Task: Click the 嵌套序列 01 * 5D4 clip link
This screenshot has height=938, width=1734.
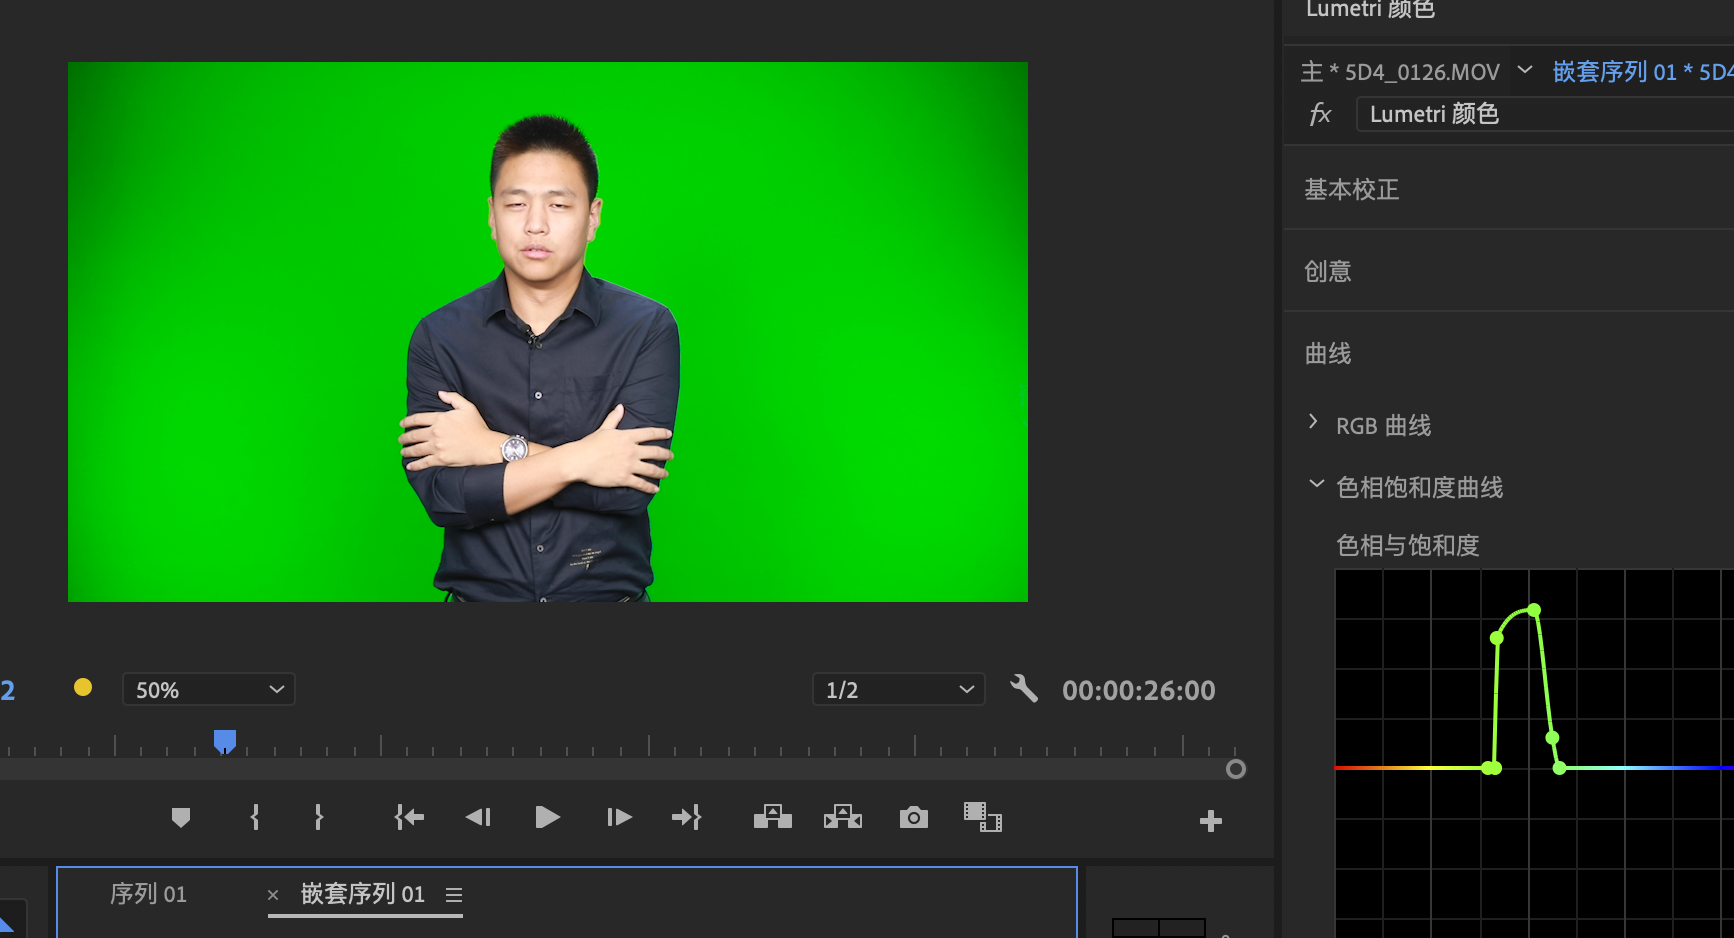Action: pos(1642,72)
